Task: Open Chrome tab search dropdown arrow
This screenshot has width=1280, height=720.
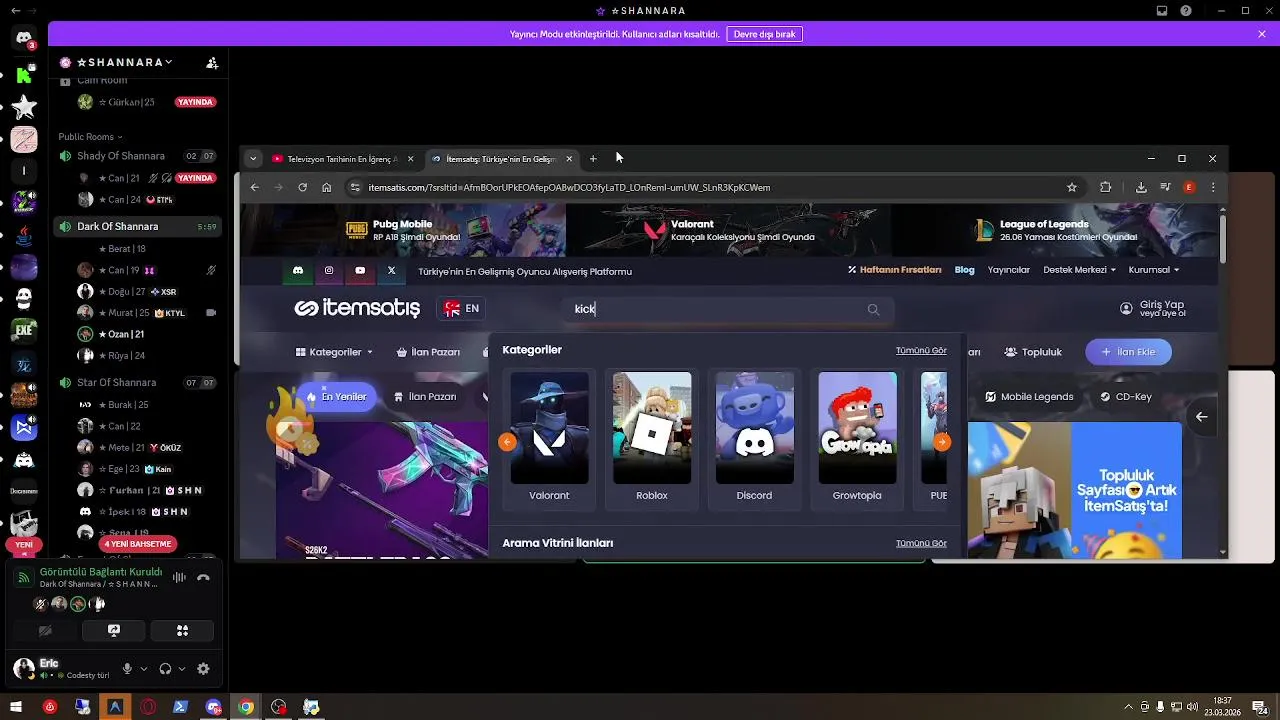Action: click(253, 158)
